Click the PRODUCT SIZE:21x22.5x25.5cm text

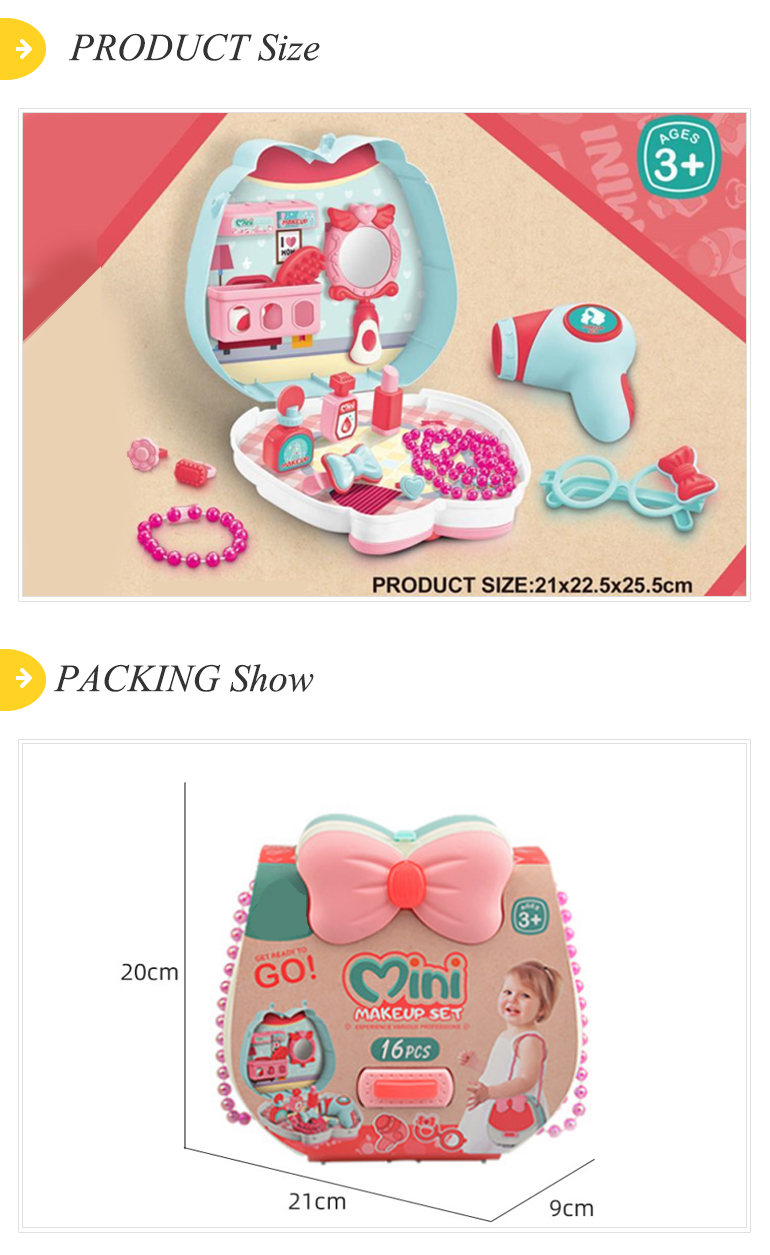pyautogui.click(x=532, y=584)
